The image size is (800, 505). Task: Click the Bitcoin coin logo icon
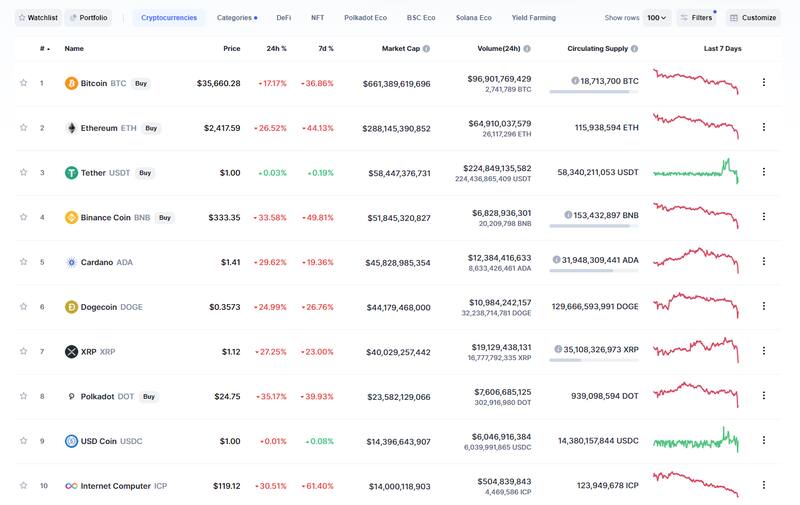pyautogui.click(x=71, y=83)
